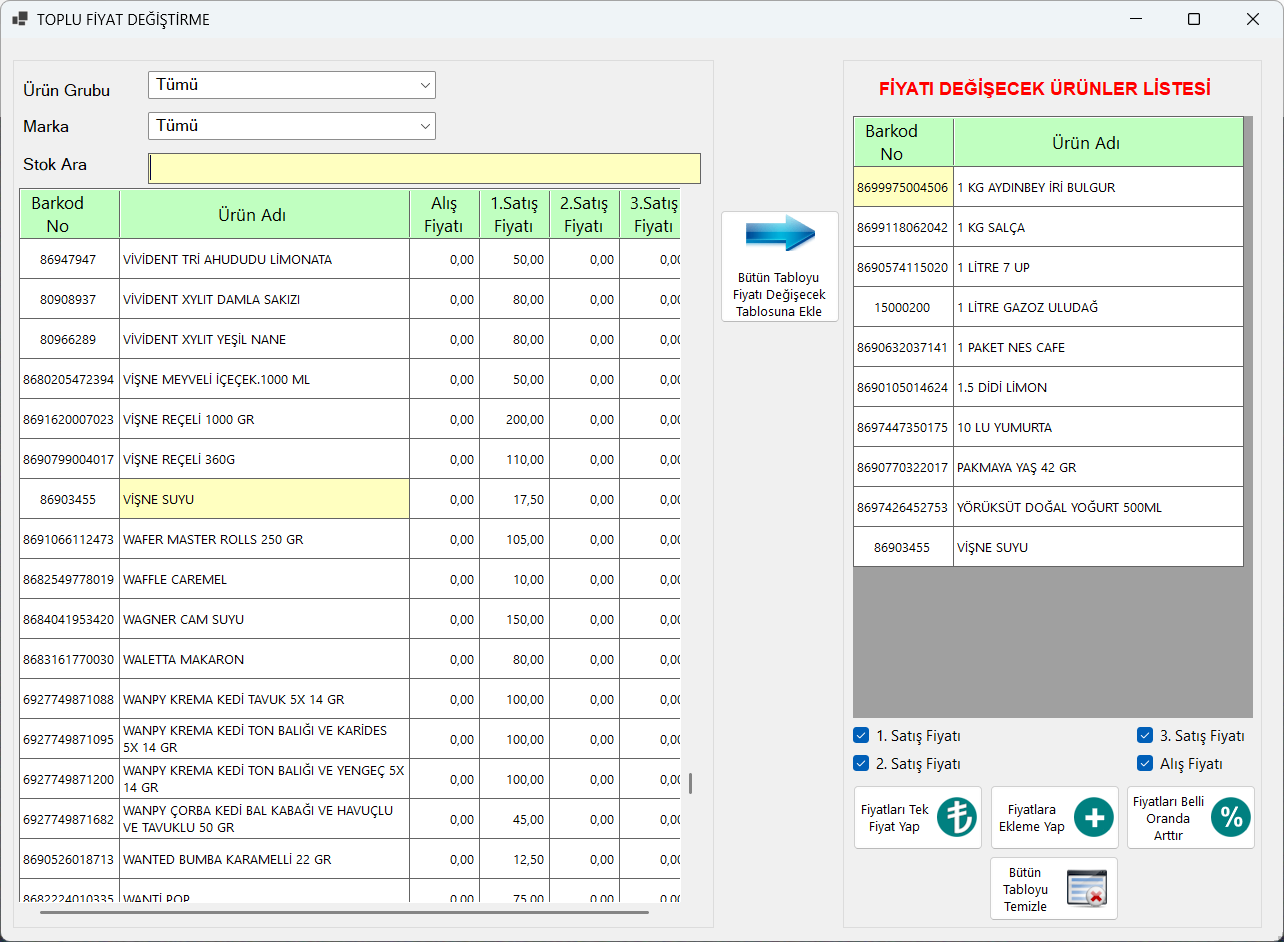Toggle the 3. Satış Fiyatı checkbox
The height and width of the screenshot is (942, 1284).
[1145, 735]
